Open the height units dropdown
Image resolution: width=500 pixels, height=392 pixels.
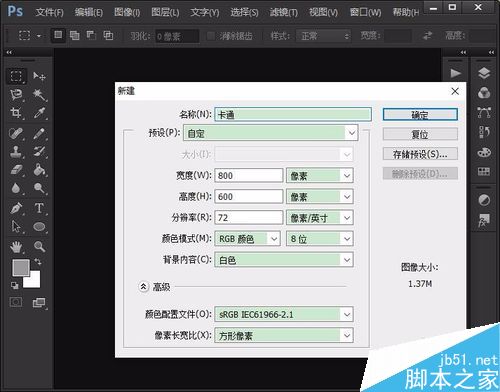(319, 197)
